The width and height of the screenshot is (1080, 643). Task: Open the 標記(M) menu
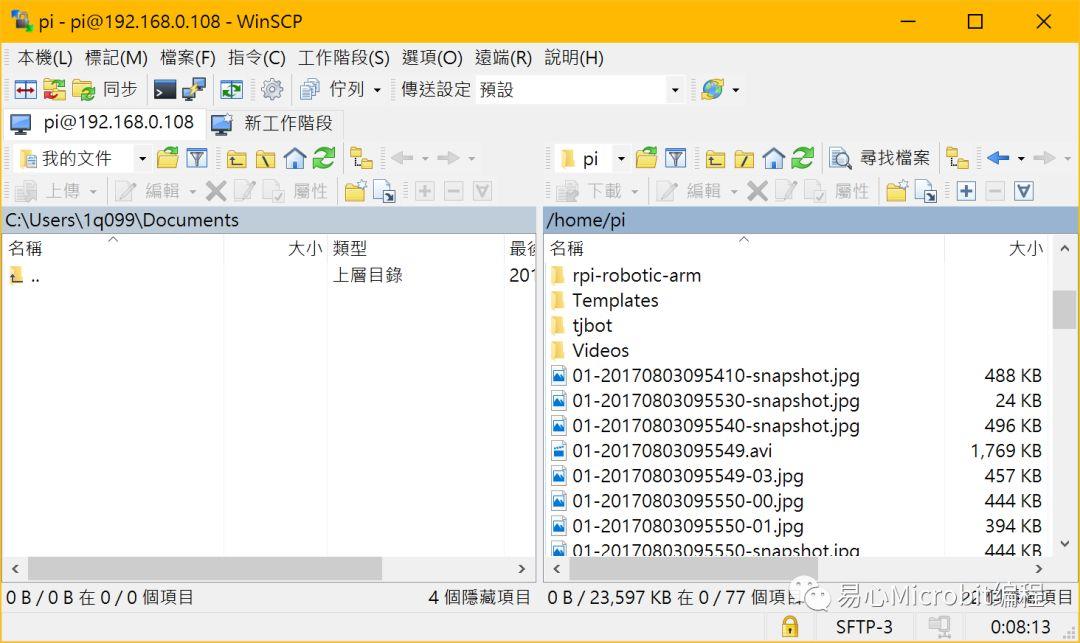click(116, 58)
